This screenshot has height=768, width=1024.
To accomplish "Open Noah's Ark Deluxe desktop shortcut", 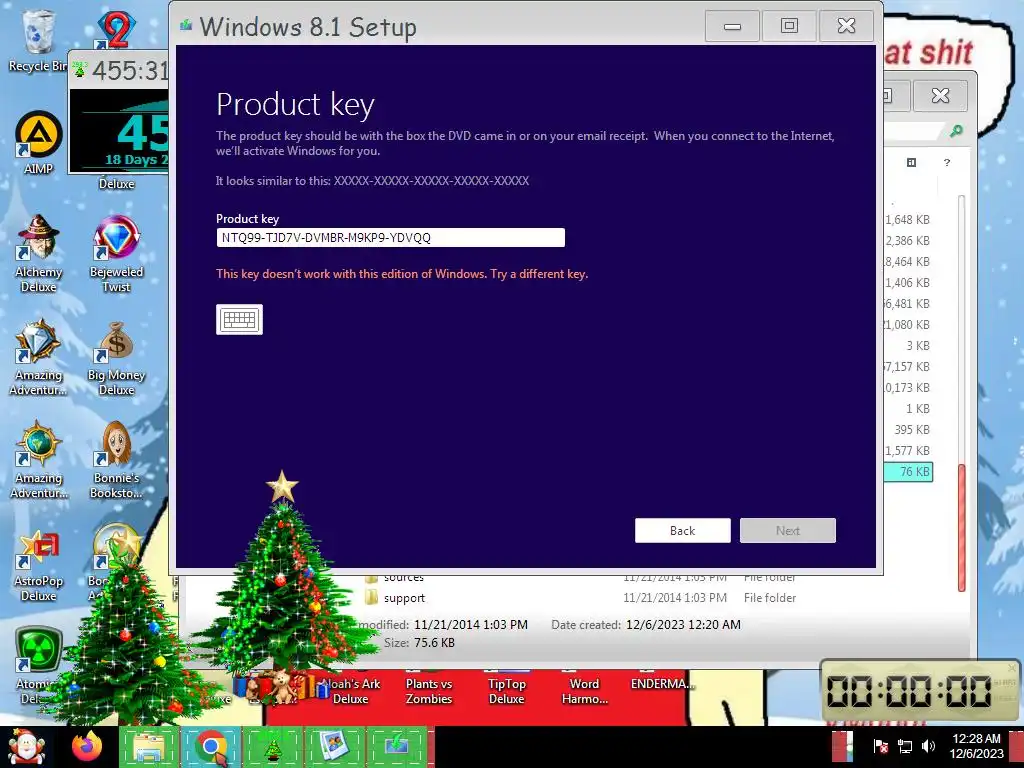I will pos(351,690).
